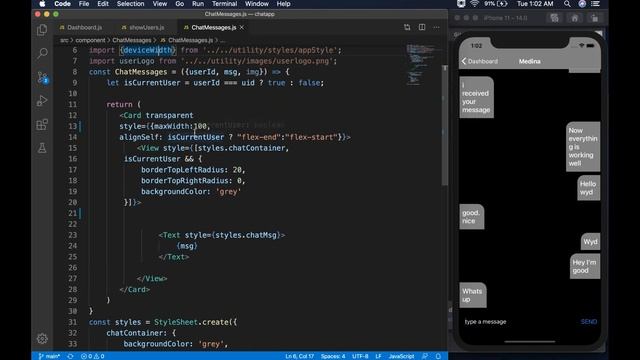Screen dimensions: 640x360
Task: Open notifications bell in status bar
Action: click(x=438, y=356)
